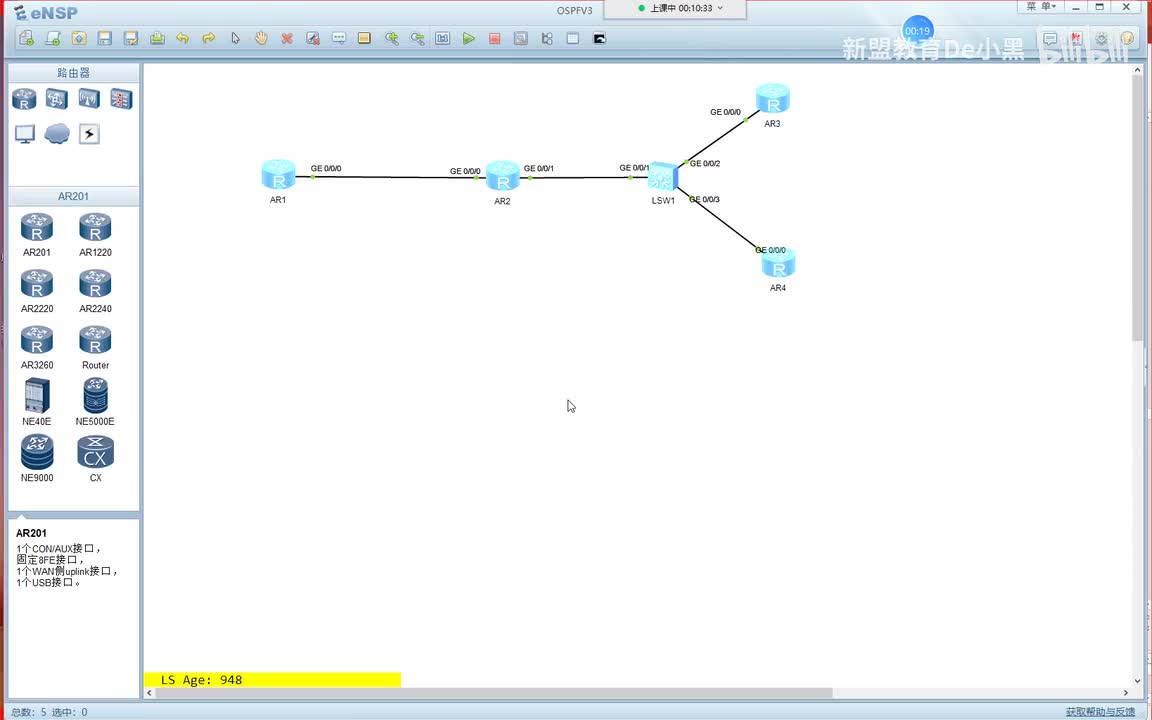Select the router category icon
1152x720 pixels.
click(24, 98)
